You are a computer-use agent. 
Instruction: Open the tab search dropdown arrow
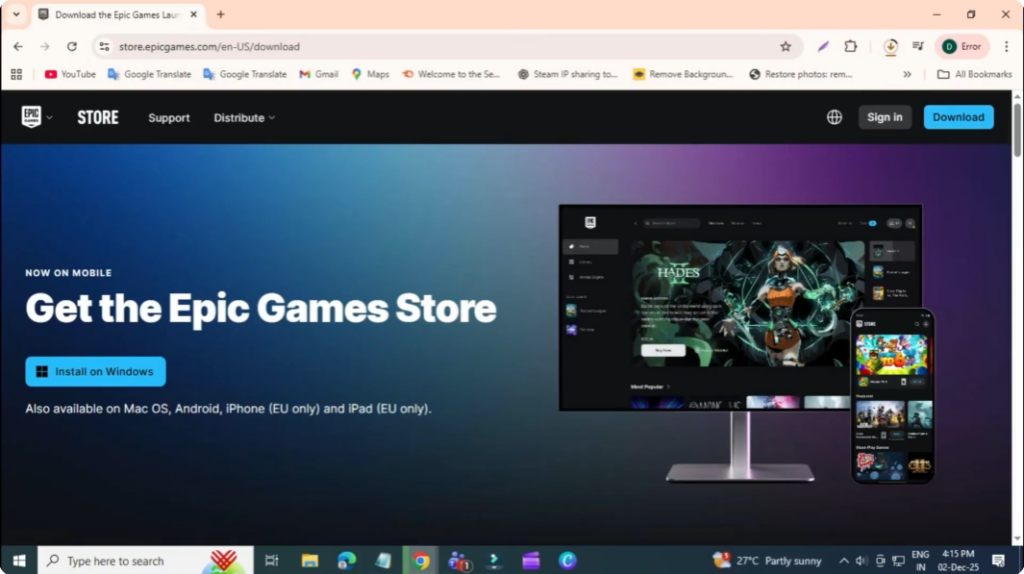[16, 14]
